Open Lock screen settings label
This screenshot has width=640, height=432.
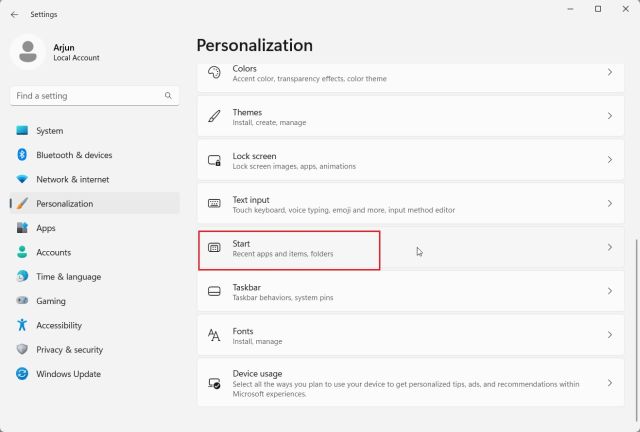pyautogui.click(x=254, y=156)
